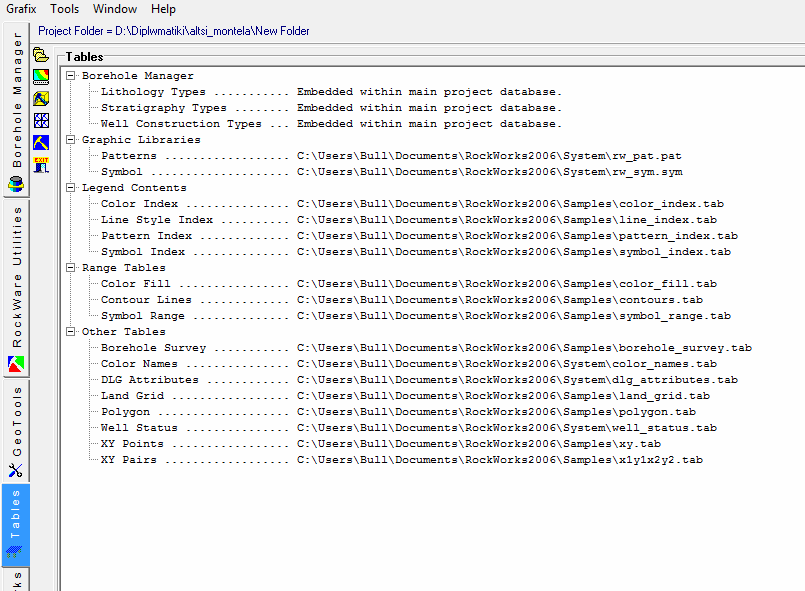Click the RockWare Utilities colored-triangle icon
805x591 pixels.
[16, 364]
